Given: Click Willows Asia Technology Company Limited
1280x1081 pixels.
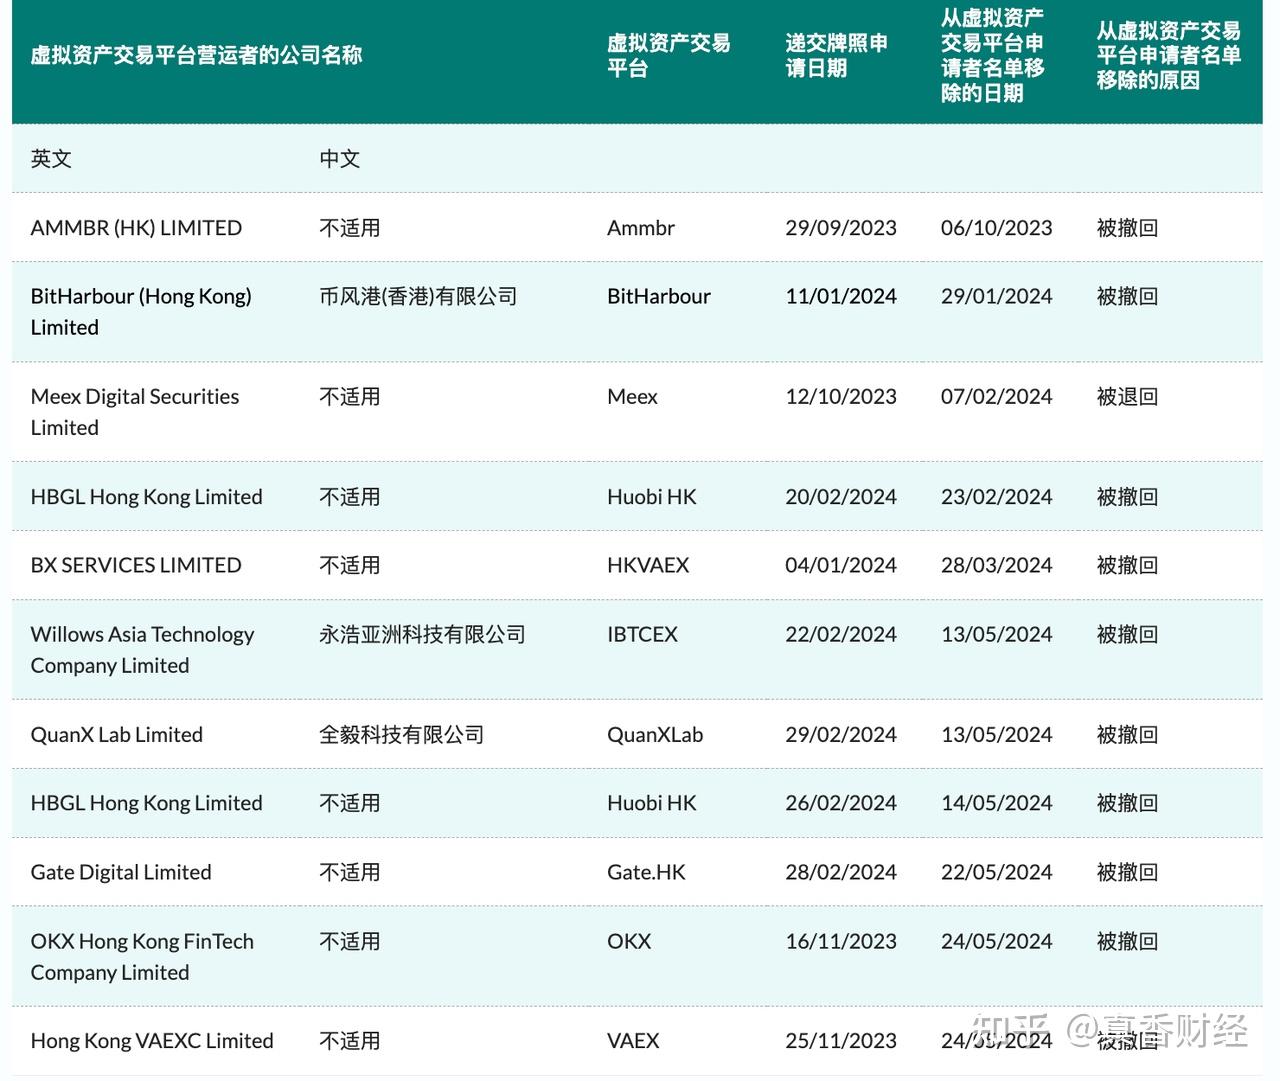Looking at the screenshot, I should (142, 650).
